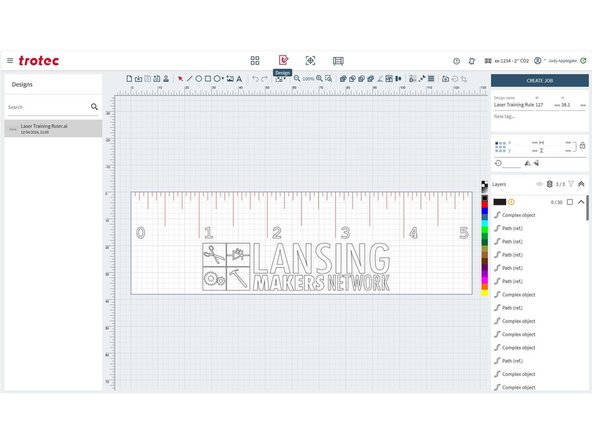Click the search magnifier icon
The width and height of the screenshot is (592, 444).
point(94,107)
